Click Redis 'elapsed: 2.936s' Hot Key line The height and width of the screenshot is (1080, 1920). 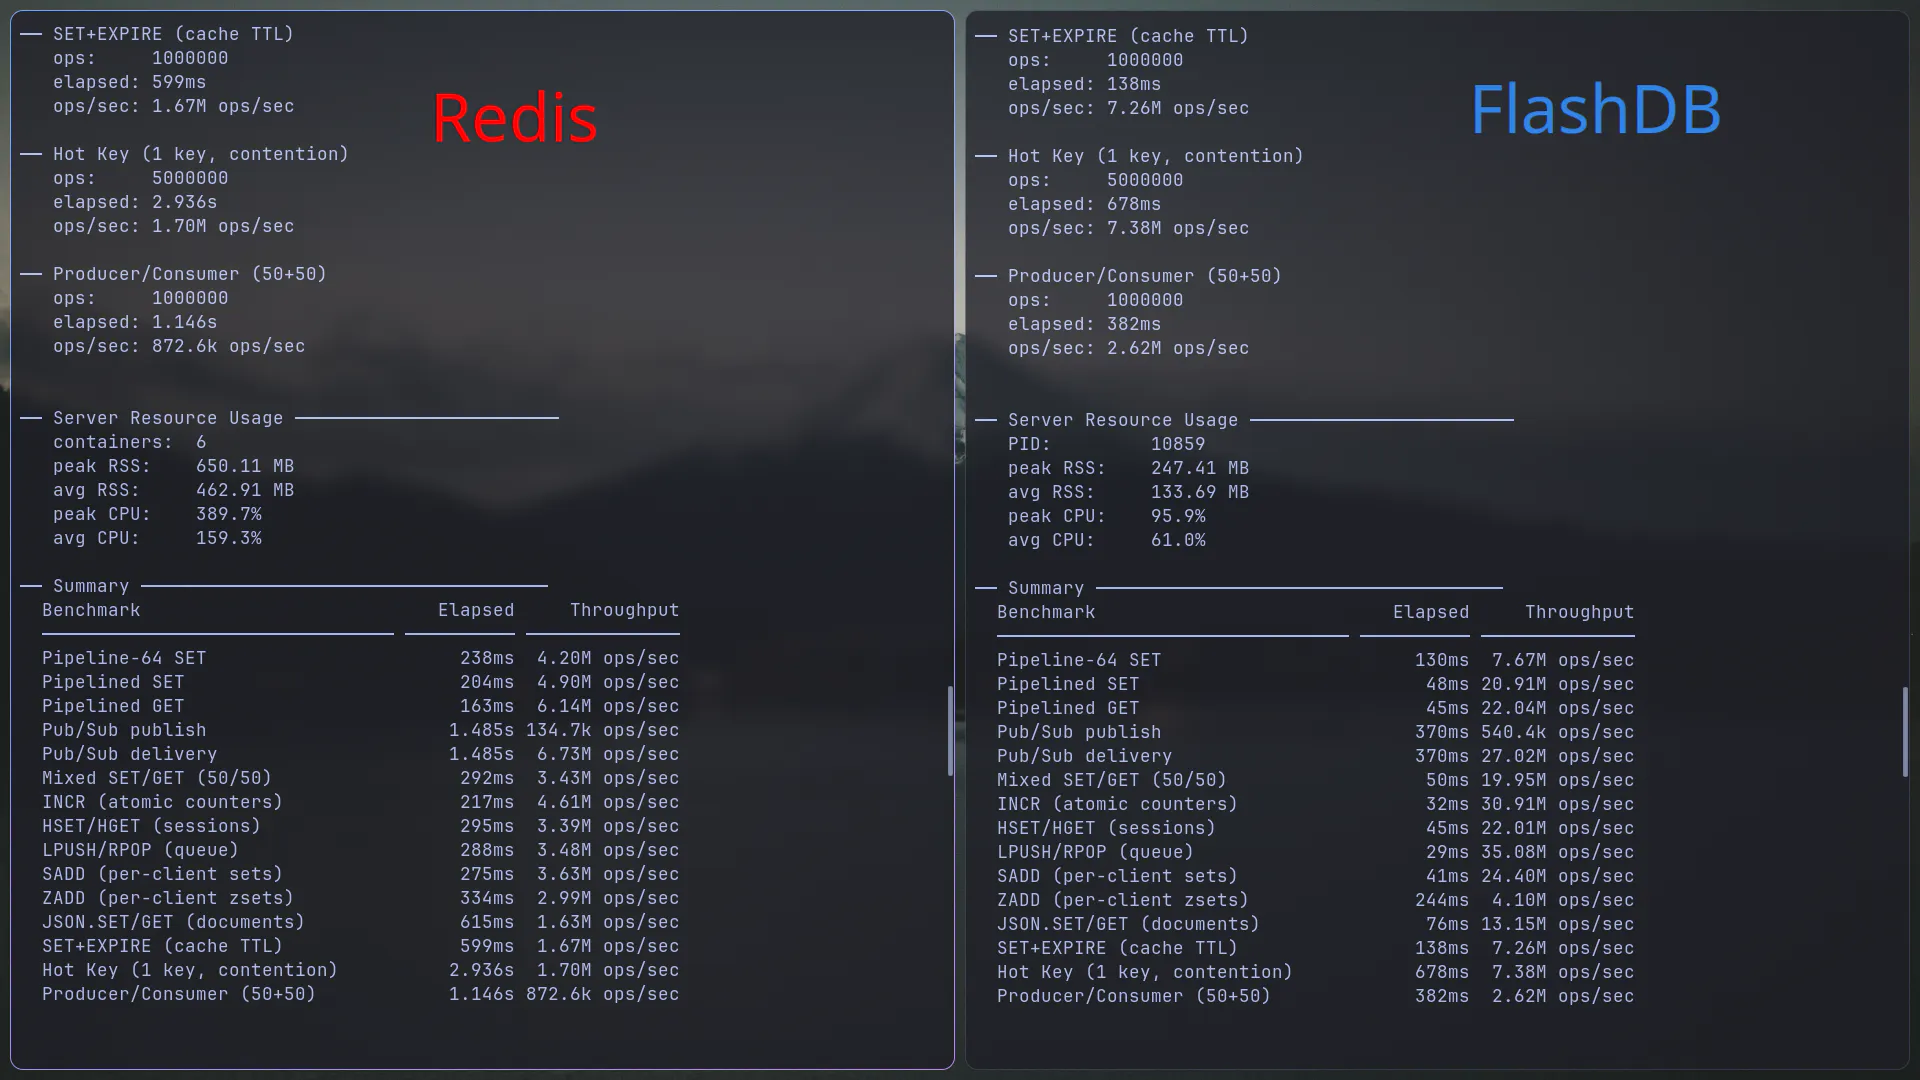pos(135,202)
